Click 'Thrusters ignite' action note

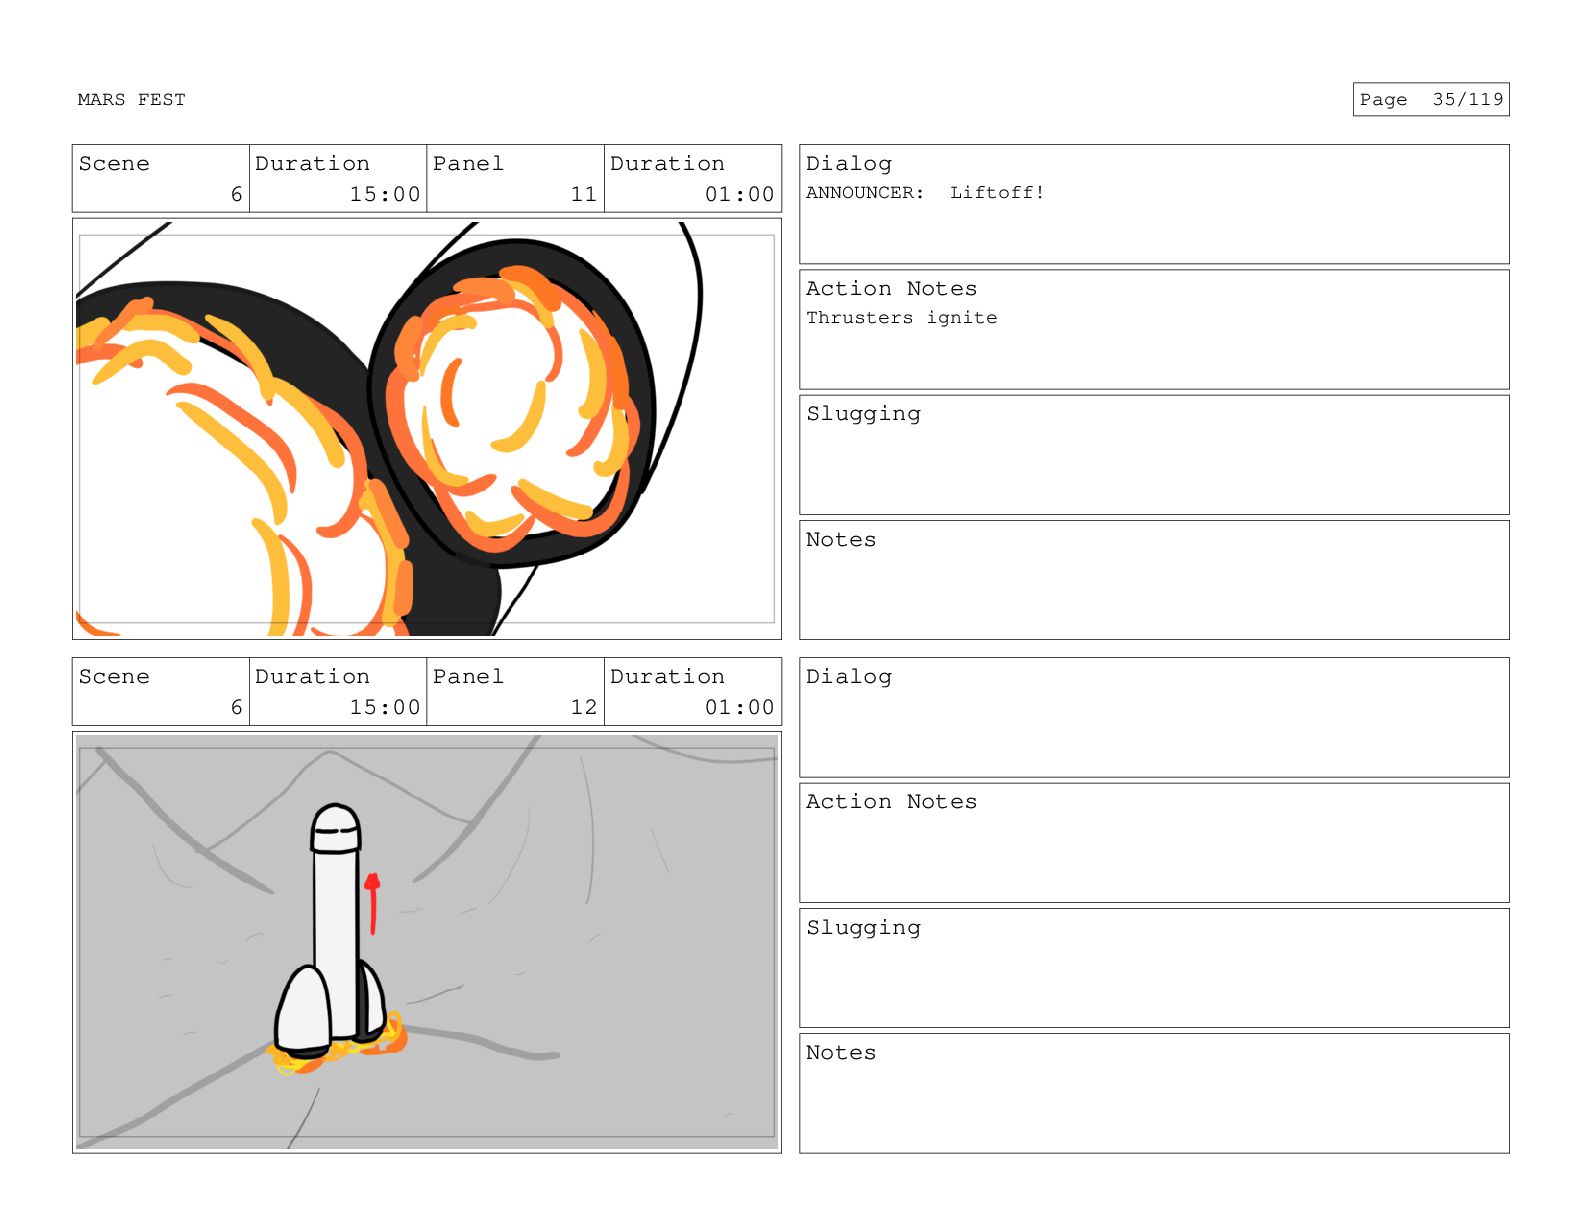pos(901,318)
